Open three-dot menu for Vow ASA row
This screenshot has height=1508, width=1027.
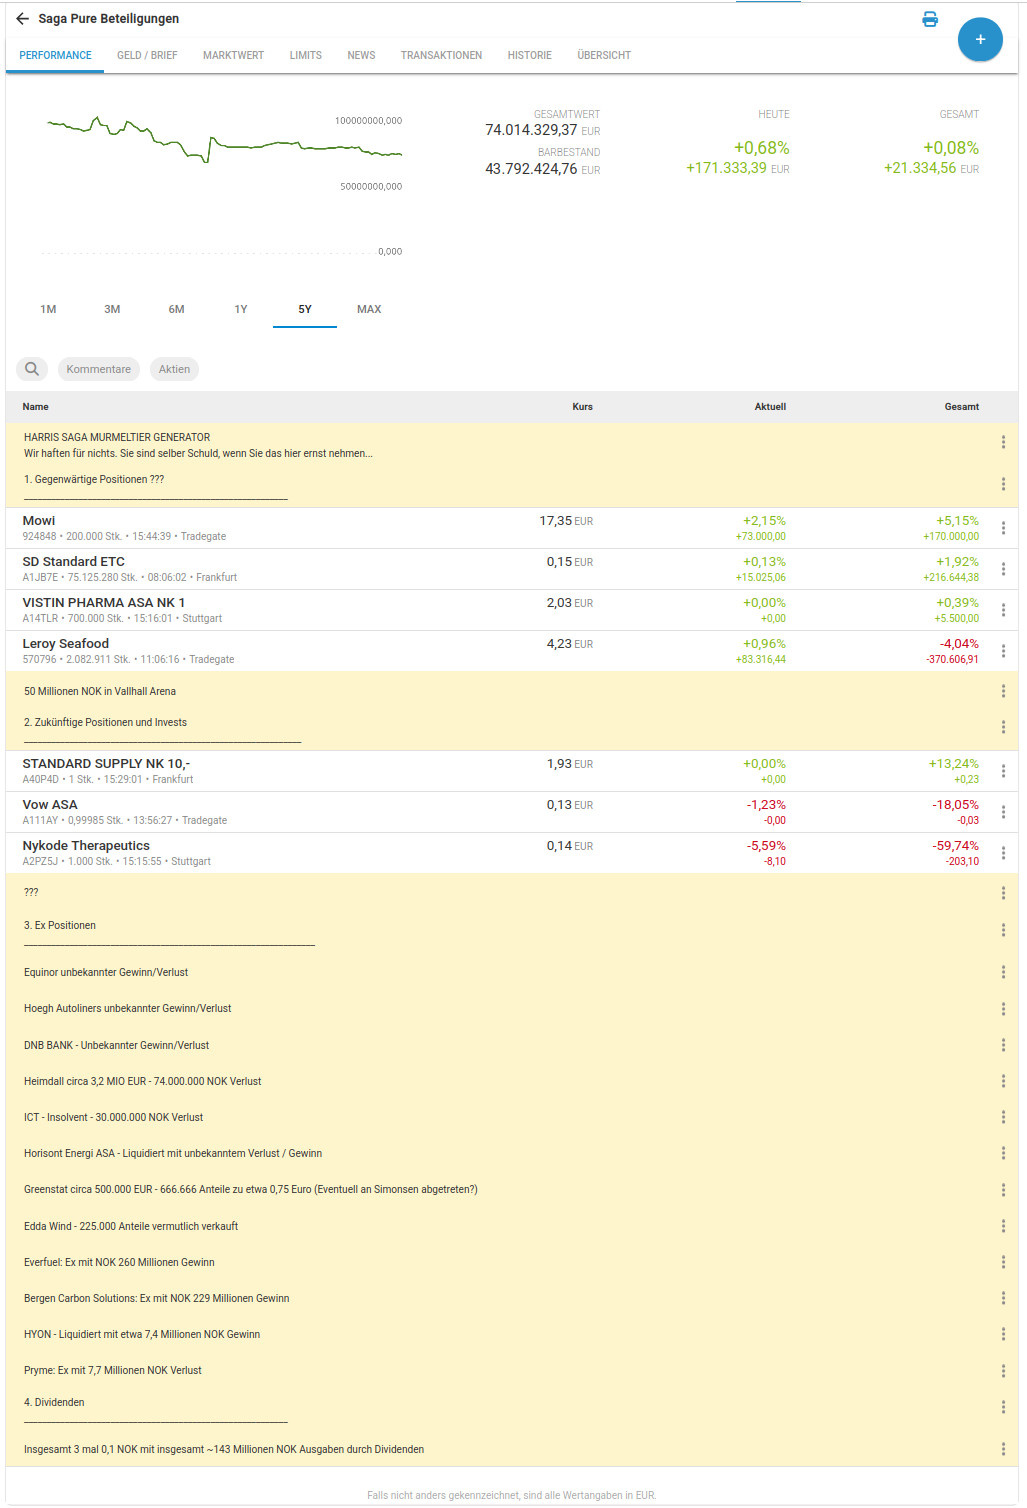click(1003, 812)
